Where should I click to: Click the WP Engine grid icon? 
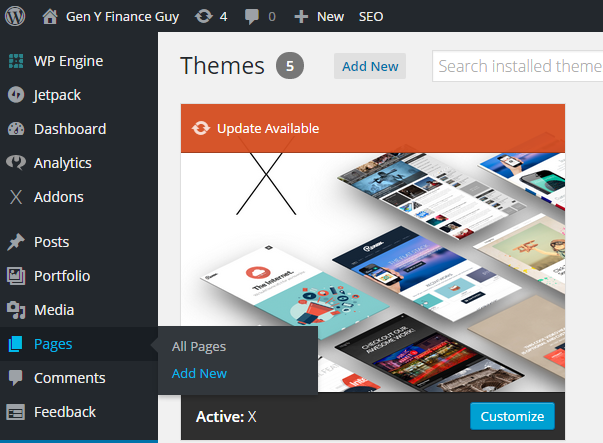click(x=16, y=61)
